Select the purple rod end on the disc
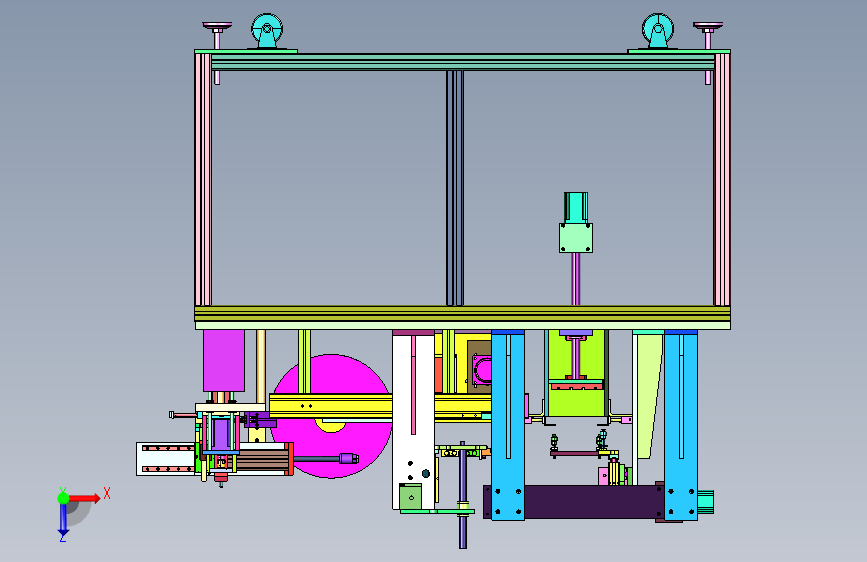Viewport: 867px width, 562px height. tap(348, 459)
